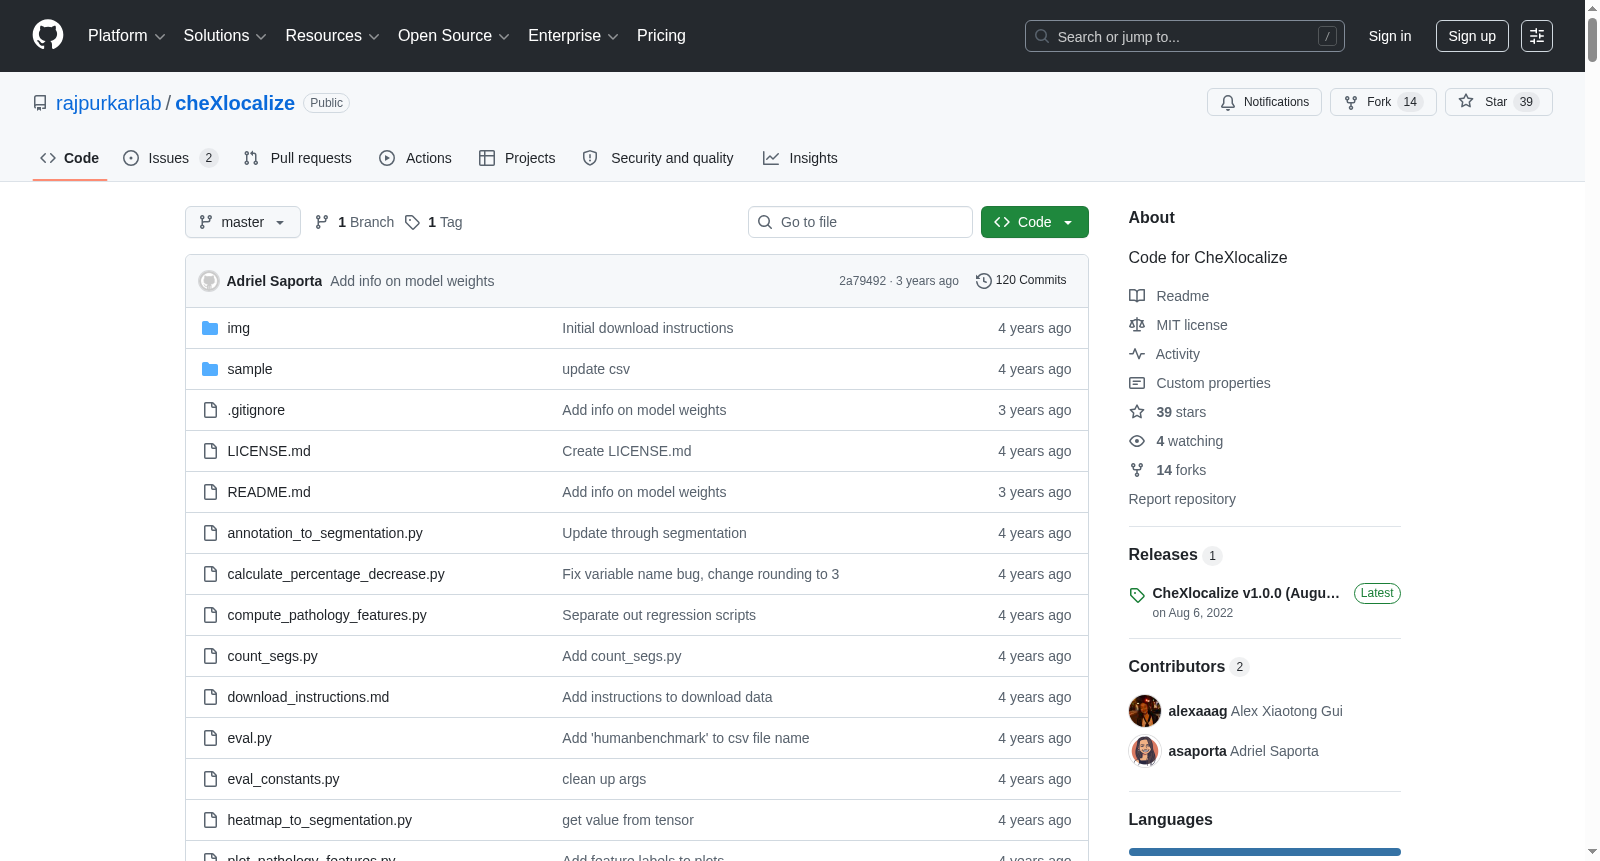Click the img folder icon
Viewport: 1600px width, 861px height.
210,328
